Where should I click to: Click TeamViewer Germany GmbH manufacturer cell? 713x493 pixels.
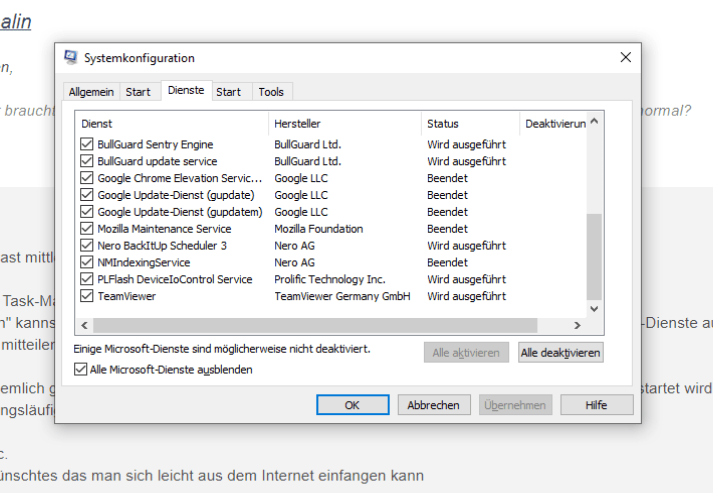pos(342,296)
